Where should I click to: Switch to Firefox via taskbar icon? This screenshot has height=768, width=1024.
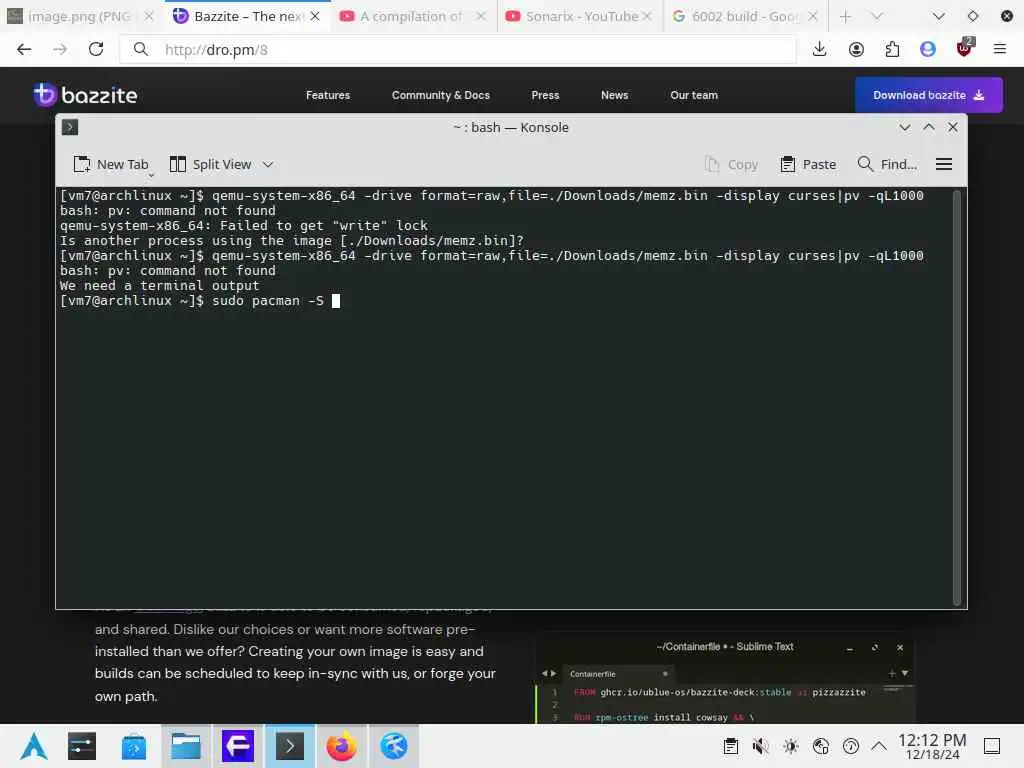[x=342, y=746]
